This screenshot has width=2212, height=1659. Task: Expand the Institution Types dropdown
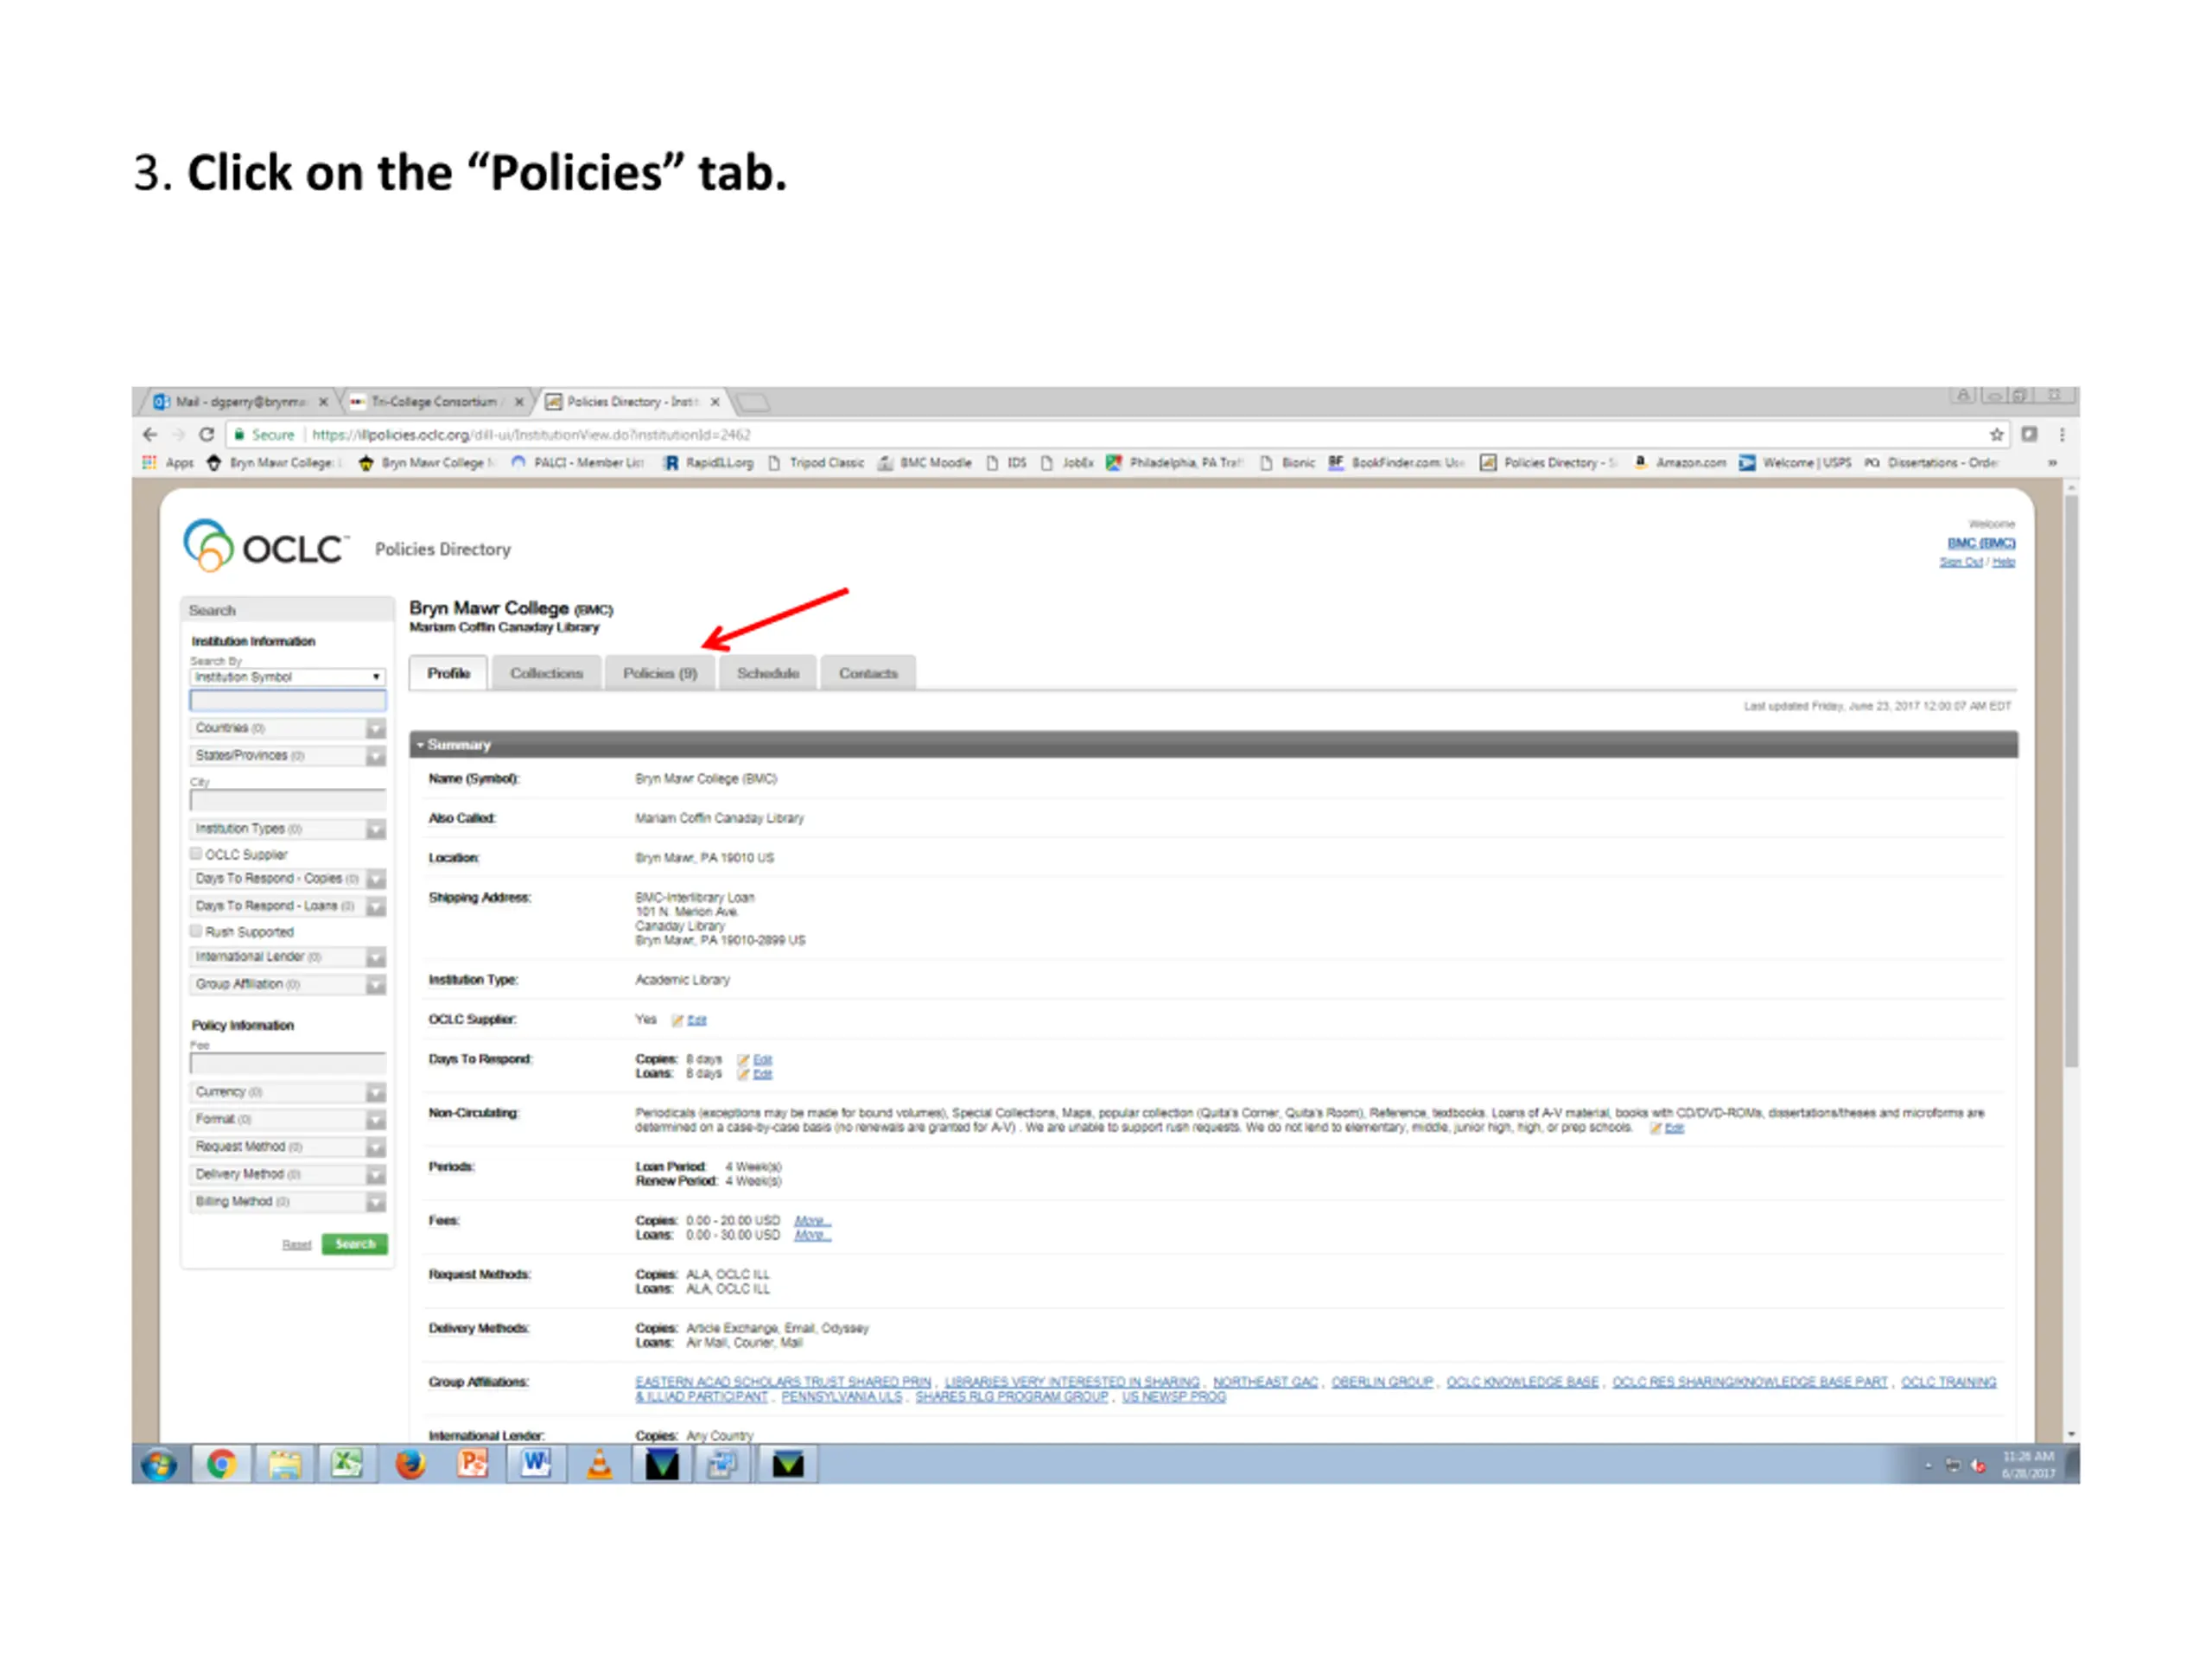(x=375, y=829)
